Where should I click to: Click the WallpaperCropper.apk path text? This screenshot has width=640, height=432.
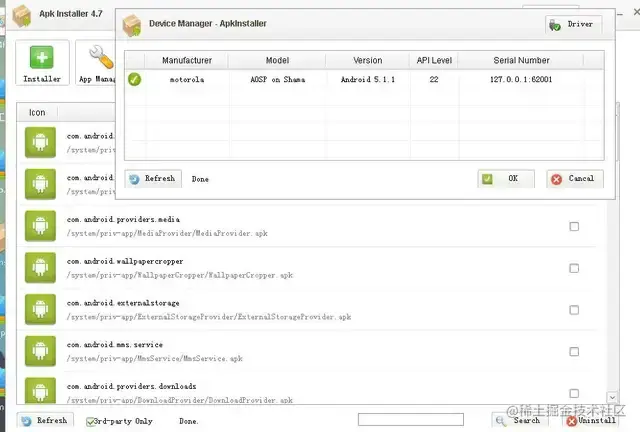pyautogui.click(x=180, y=275)
